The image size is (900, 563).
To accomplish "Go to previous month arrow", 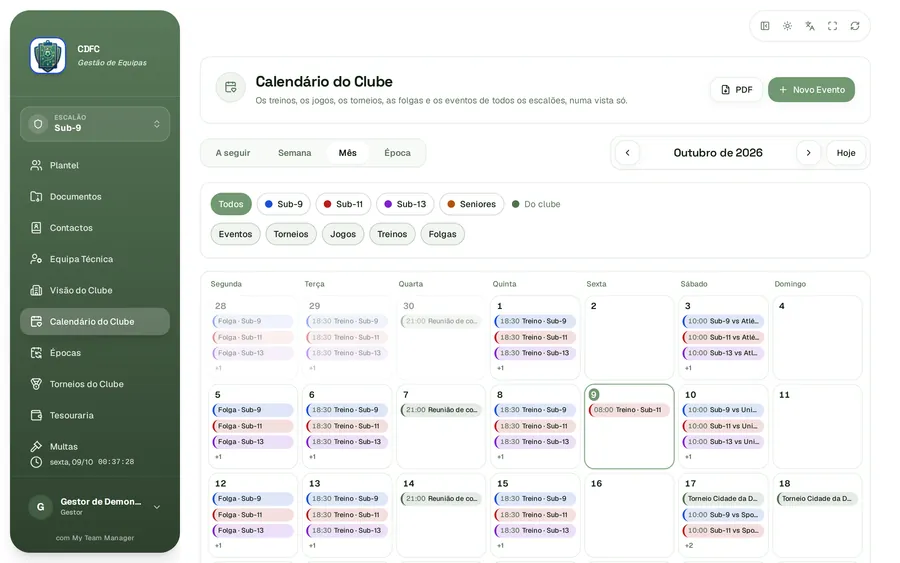I will click(627, 153).
